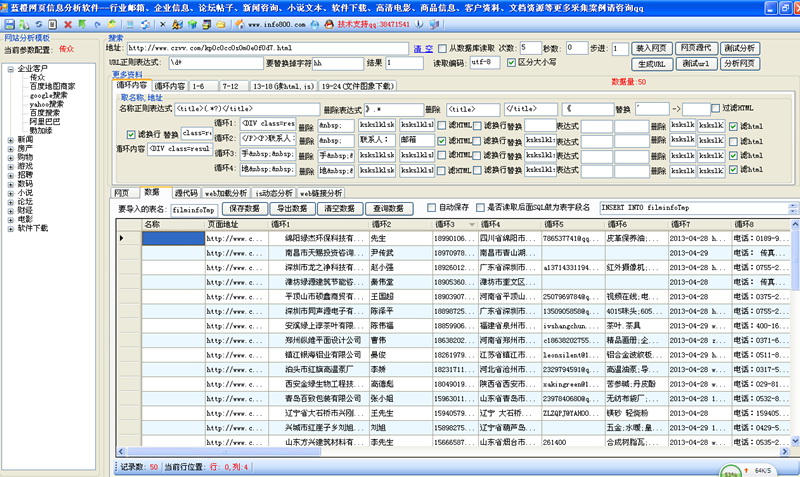Click the 清空 link next to address
800x477 pixels.
(x=423, y=48)
